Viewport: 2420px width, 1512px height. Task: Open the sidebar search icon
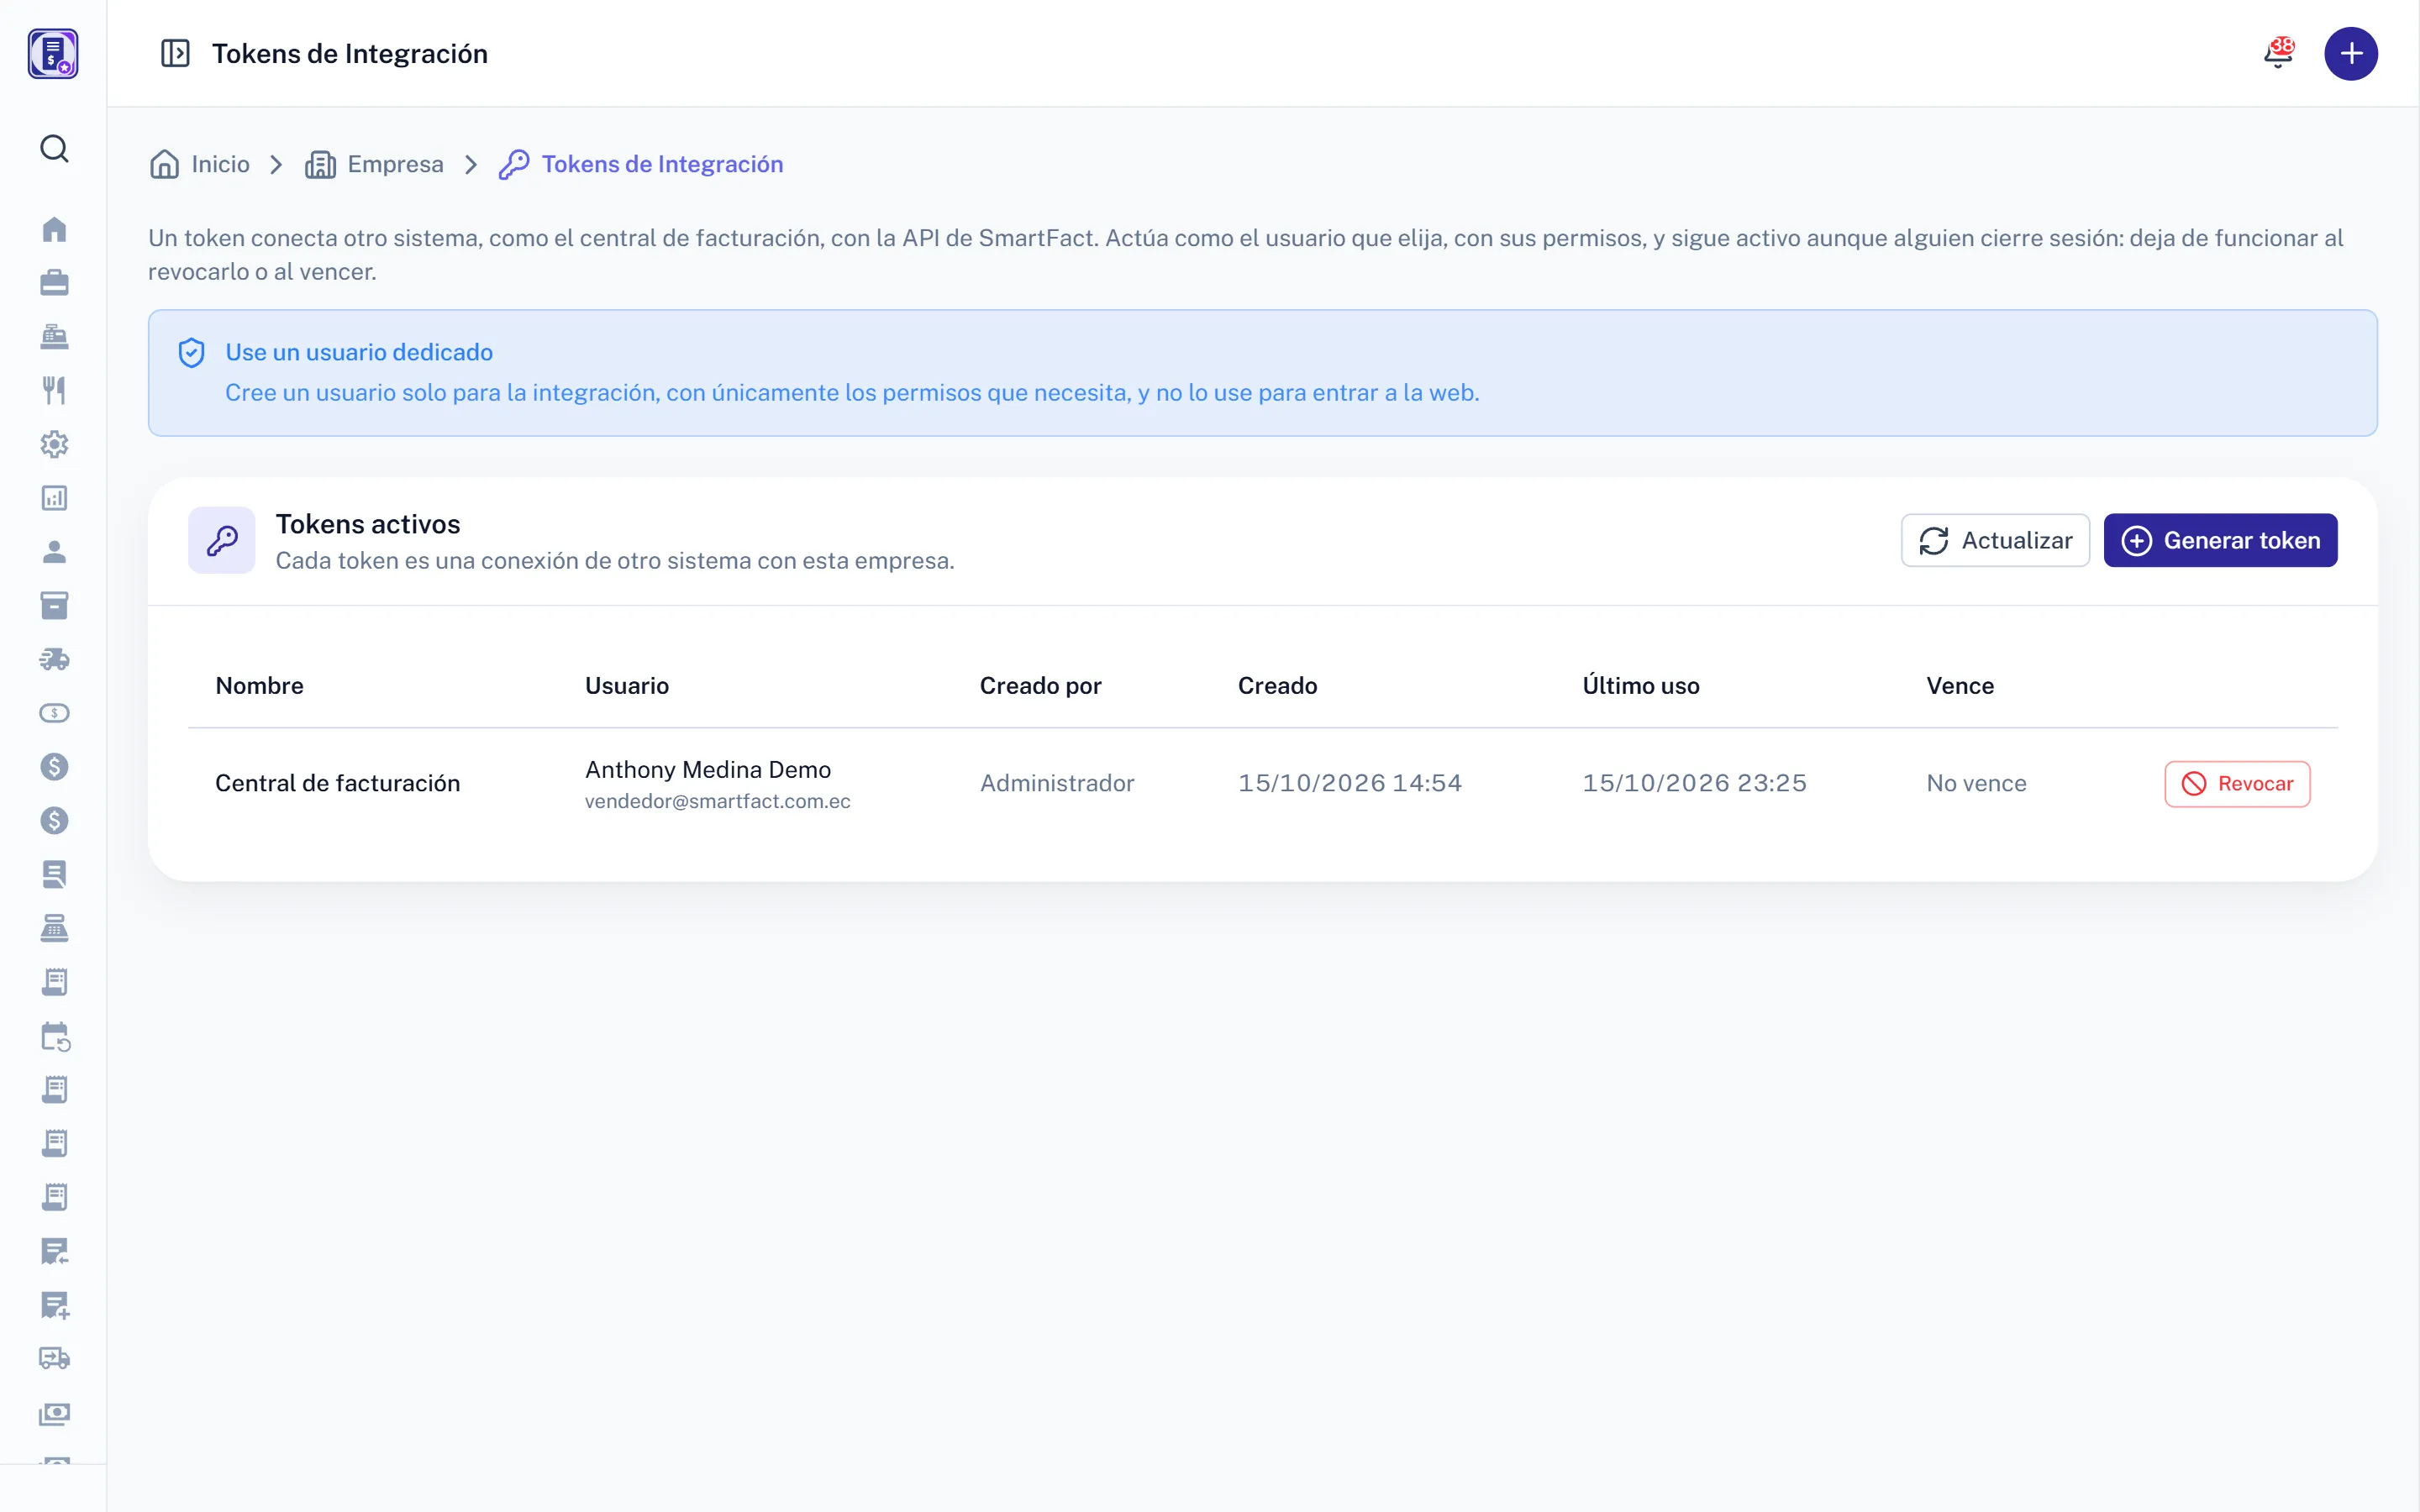click(54, 149)
